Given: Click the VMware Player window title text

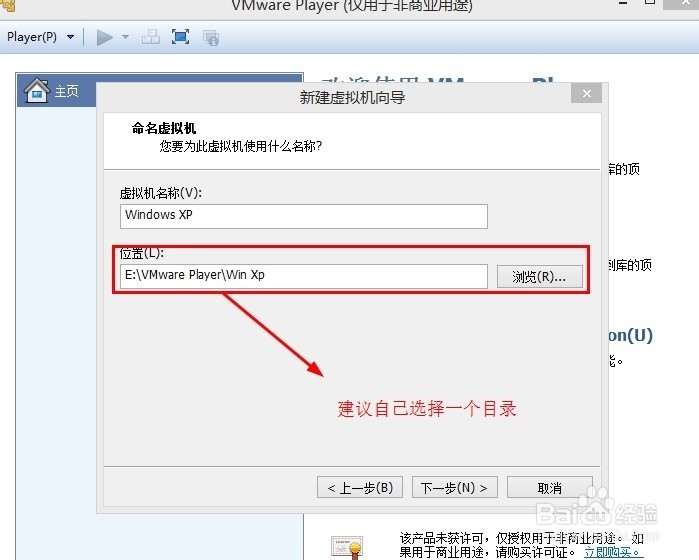Looking at the screenshot, I should tap(352, 6).
